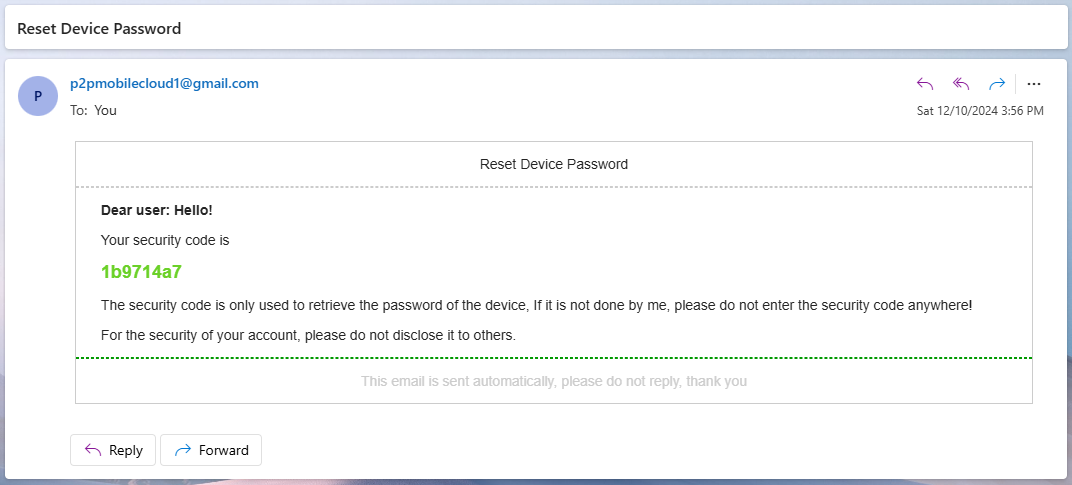Click the Forward button below the message
This screenshot has height=485, width=1072.
pyautogui.click(x=211, y=450)
